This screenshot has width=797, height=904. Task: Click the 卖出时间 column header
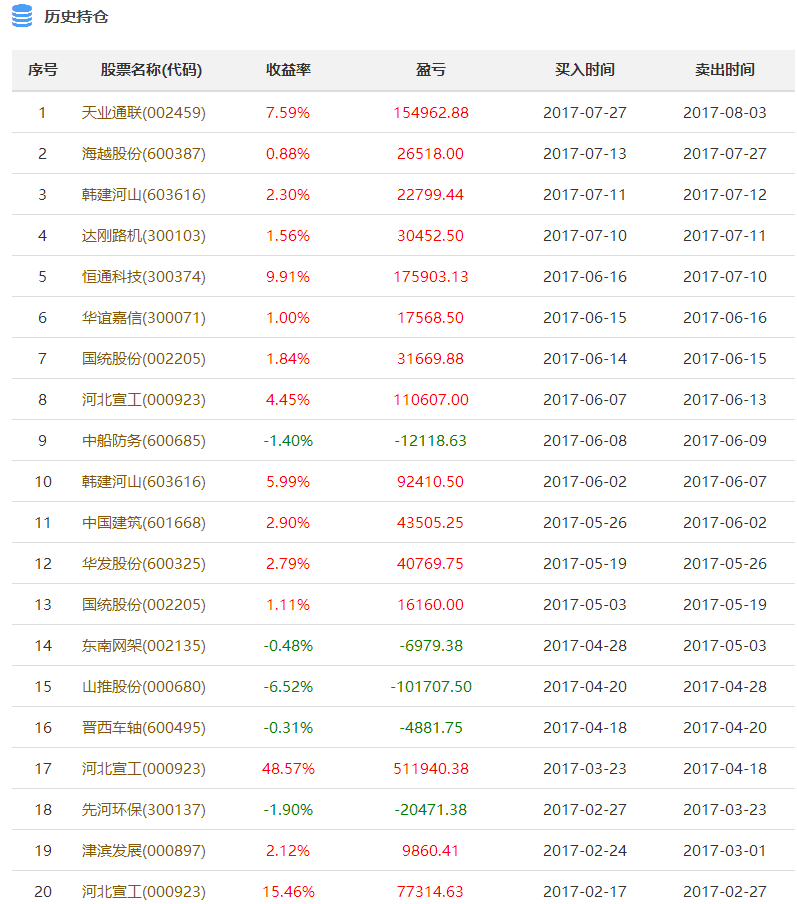point(724,70)
